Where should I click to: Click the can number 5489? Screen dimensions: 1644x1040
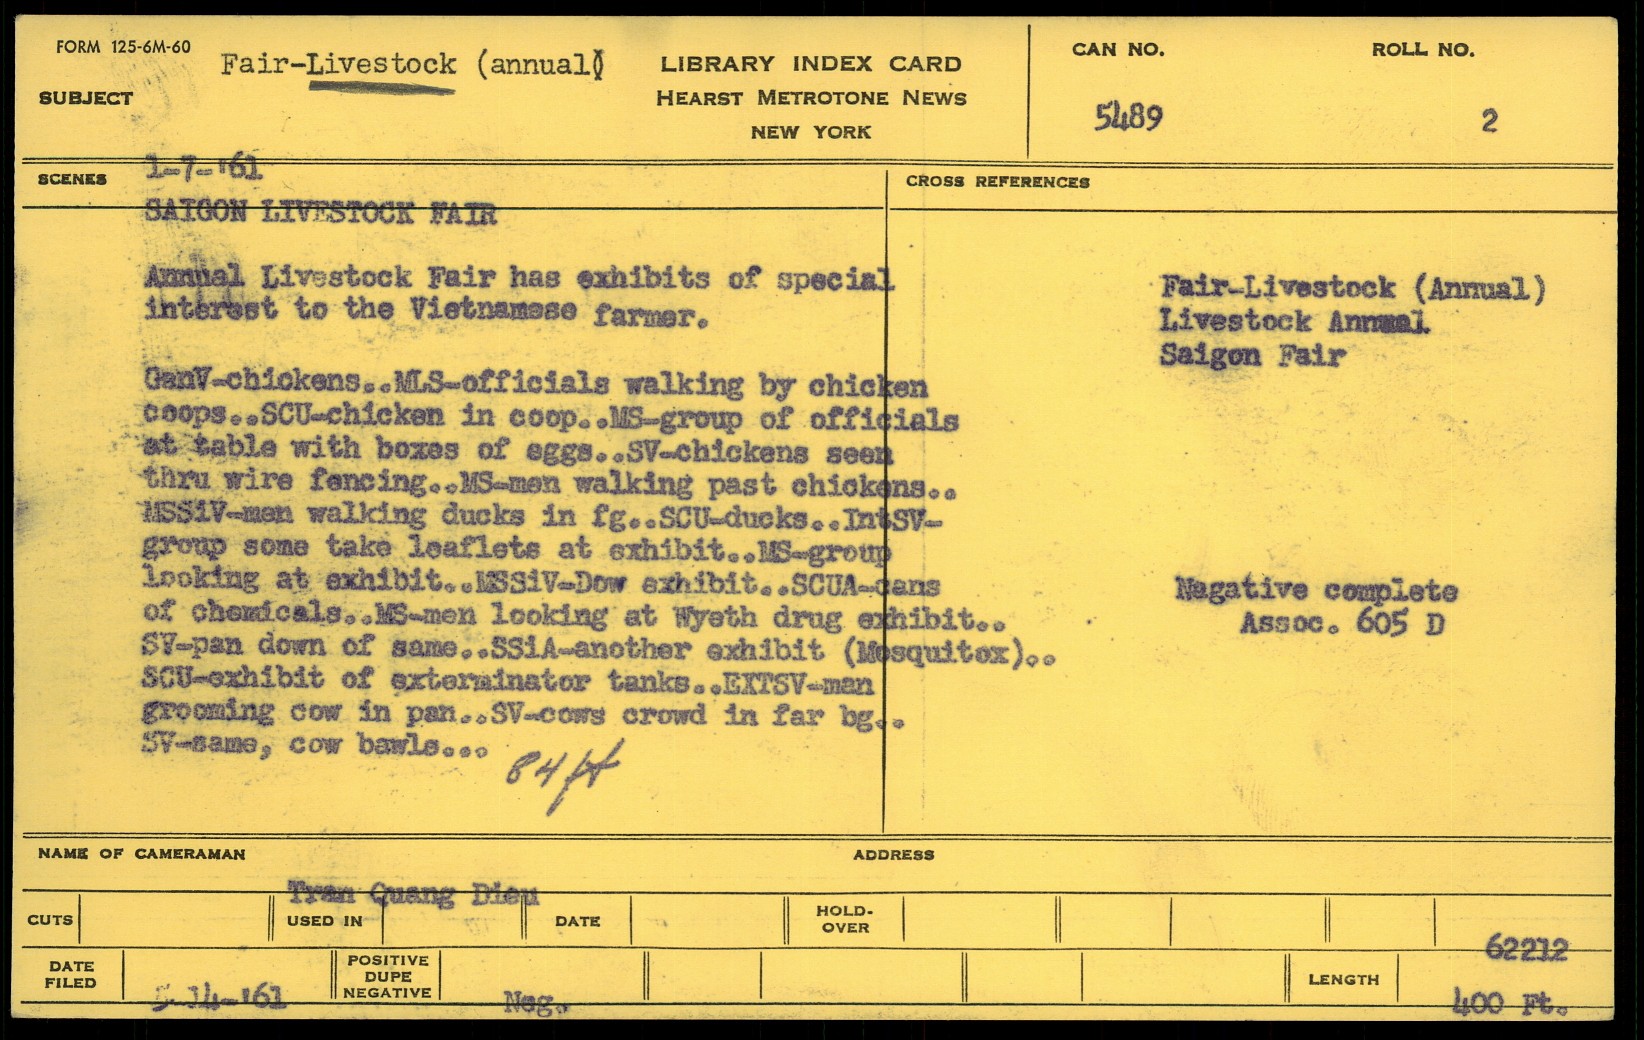click(1127, 119)
